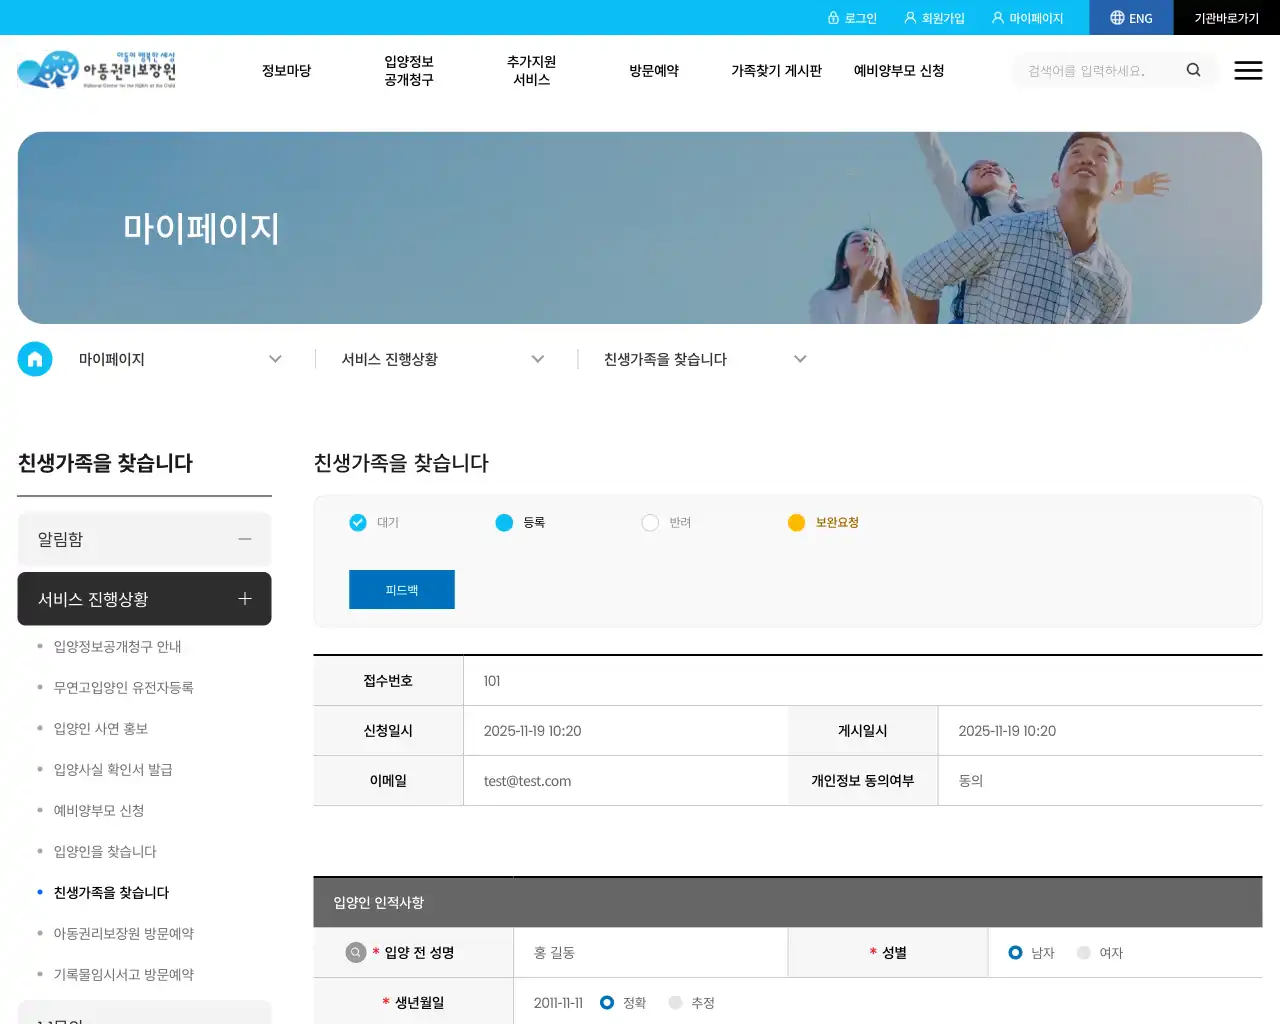1280x1024 pixels.
Task: Open the 마이페이지 breadcrumb dropdown
Action: click(x=275, y=359)
